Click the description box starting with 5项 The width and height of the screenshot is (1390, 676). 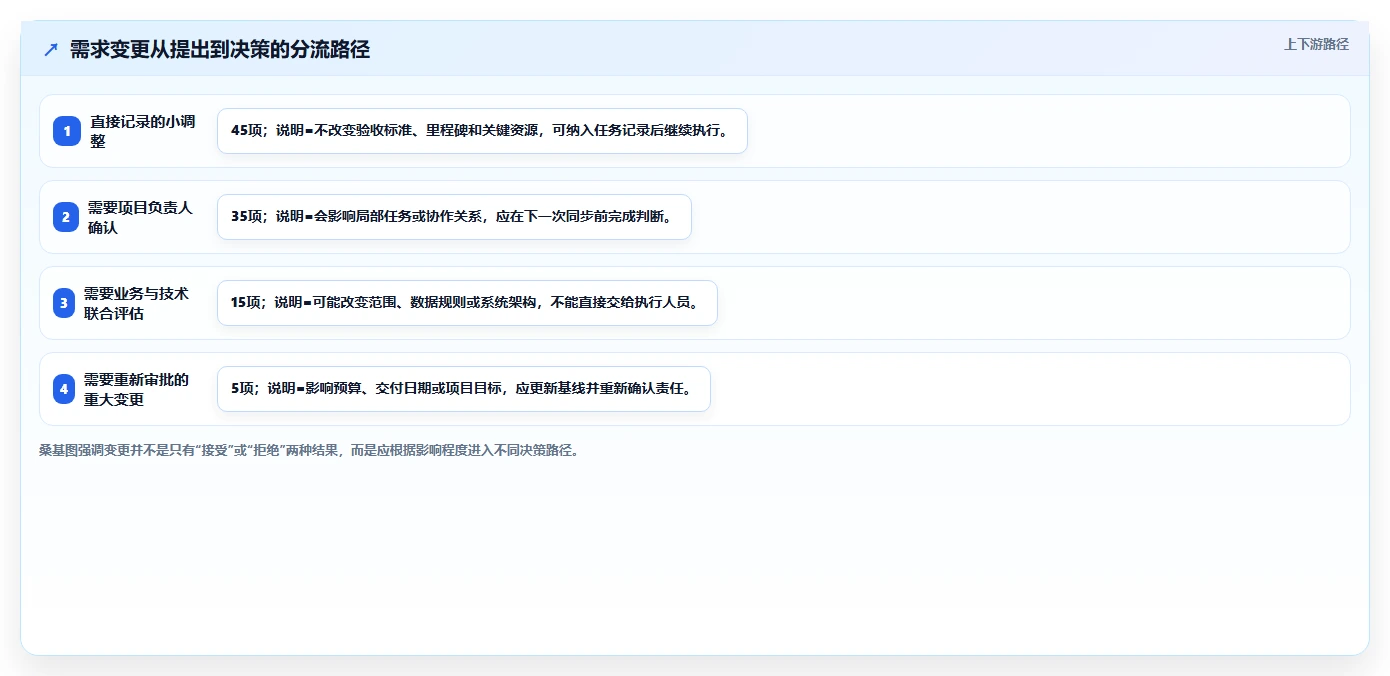(x=463, y=389)
